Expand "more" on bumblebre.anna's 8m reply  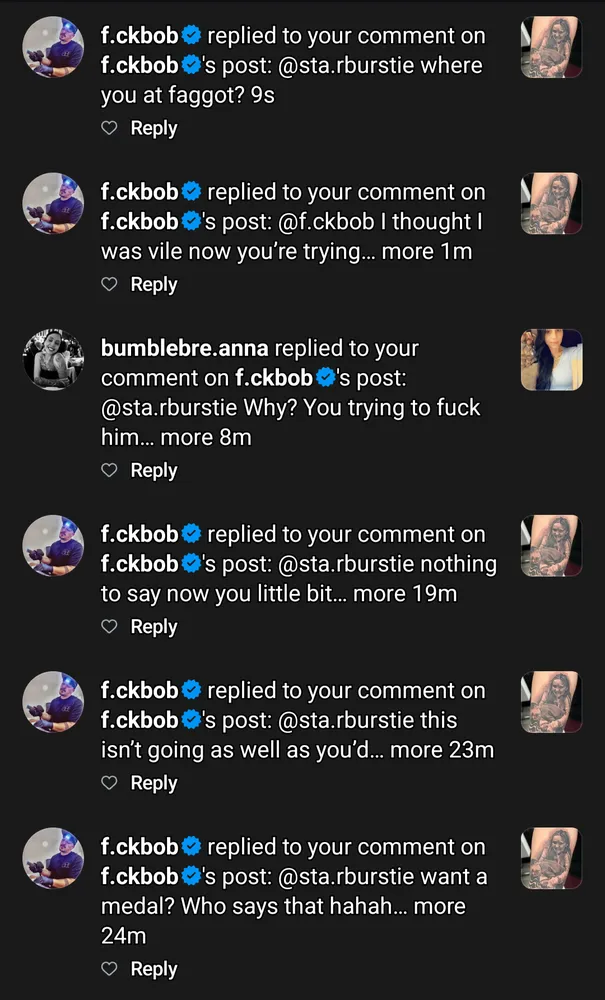187,438
